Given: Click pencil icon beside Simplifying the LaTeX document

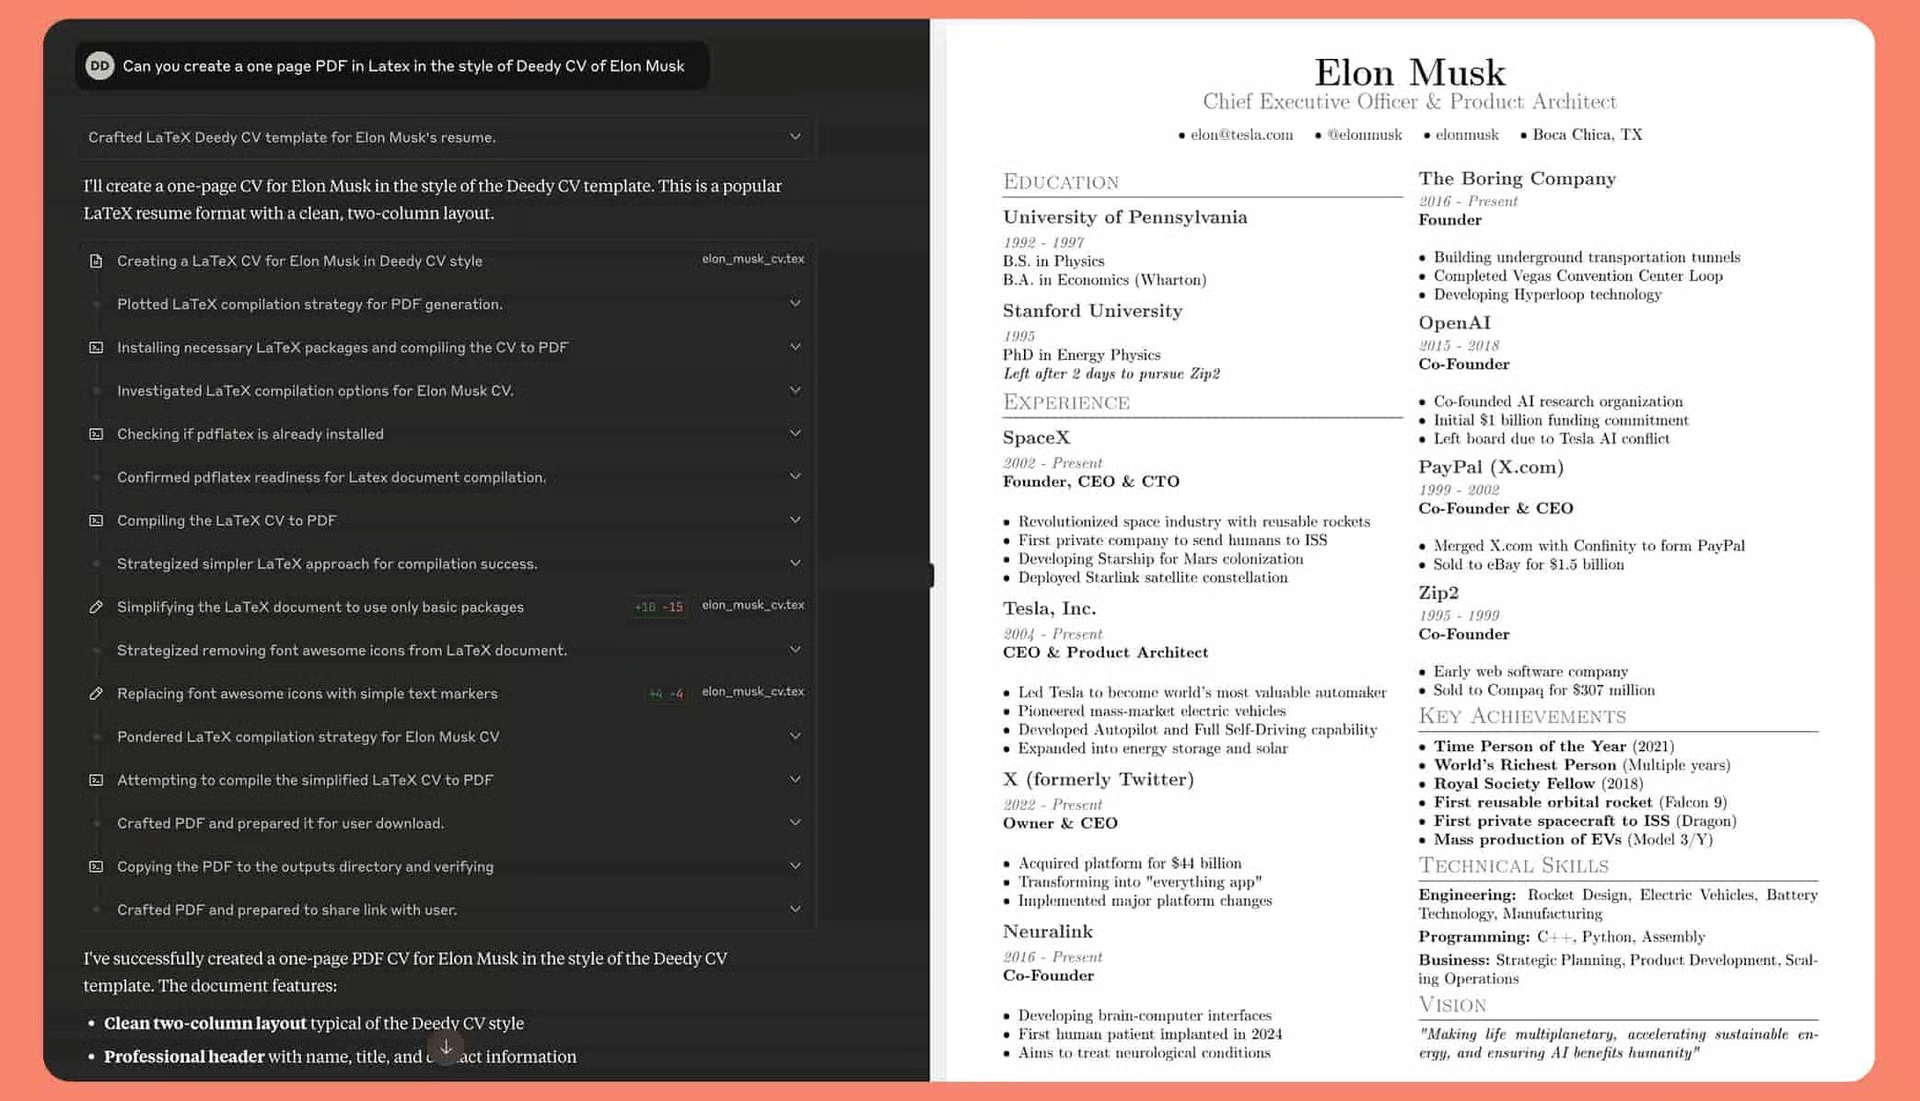Looking at the screenshot, I should tap(96, 607).
